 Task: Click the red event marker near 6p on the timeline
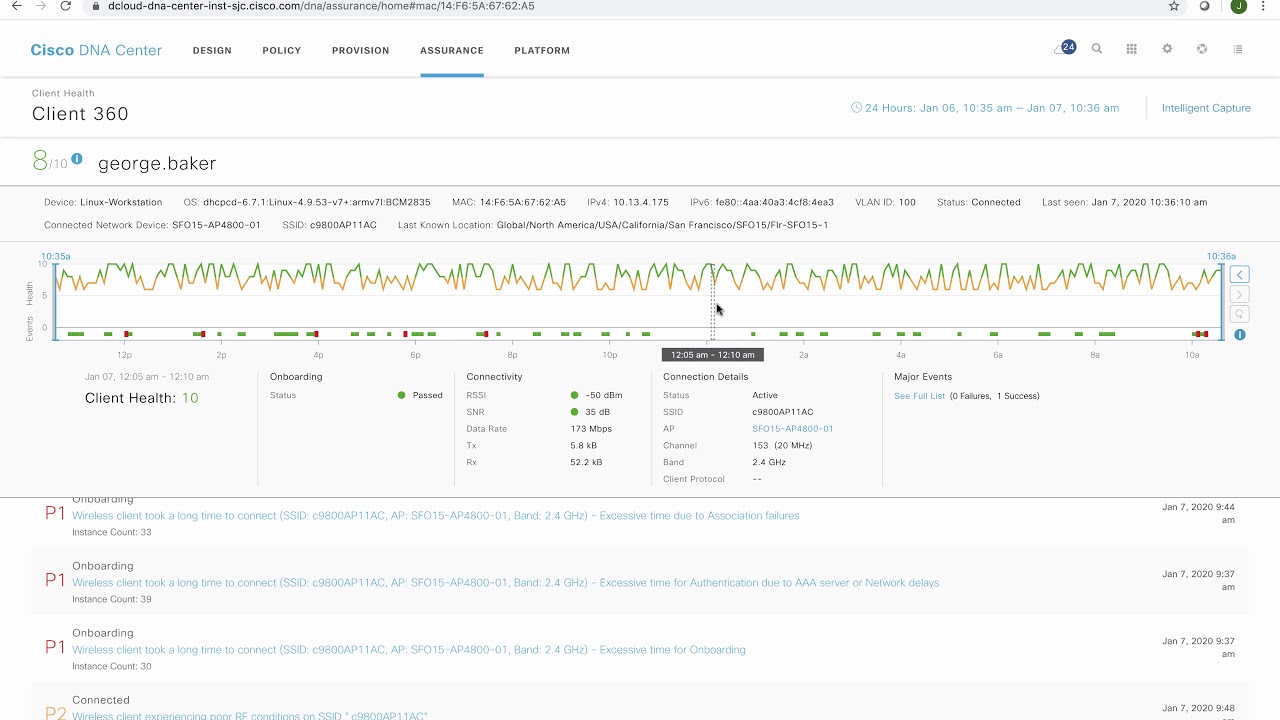click(x=405, y=334)
